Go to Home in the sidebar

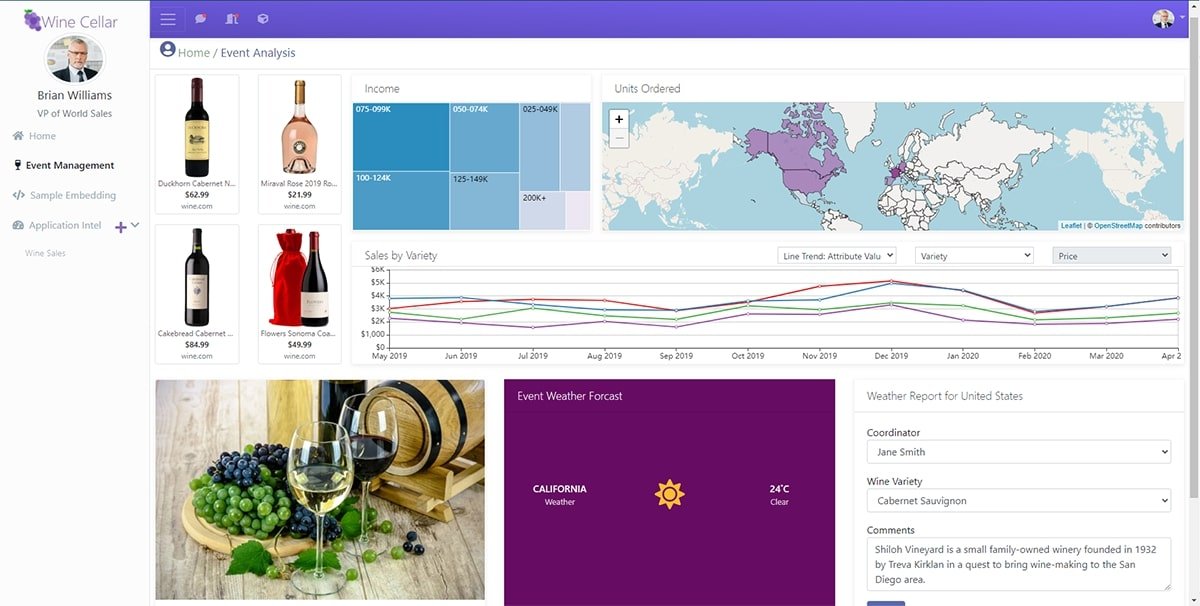[x=42, y=136]
